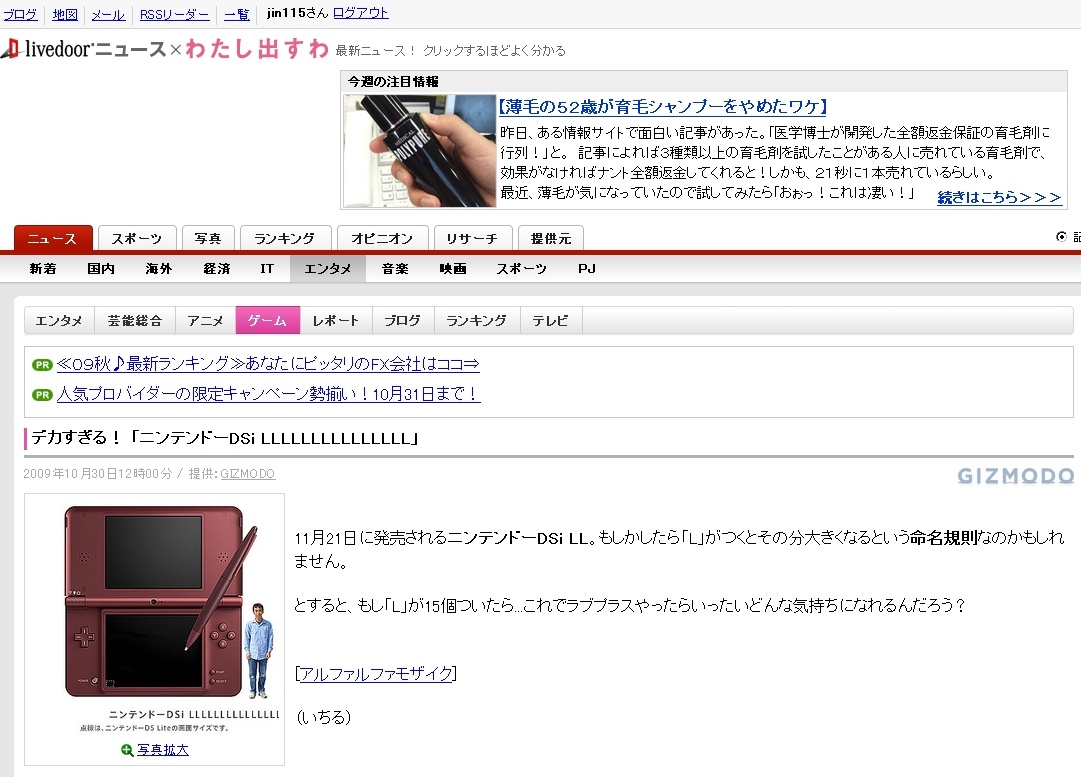Open 新着 in the category bar
Screen dimensions: 1081x777
coord(43,269)
